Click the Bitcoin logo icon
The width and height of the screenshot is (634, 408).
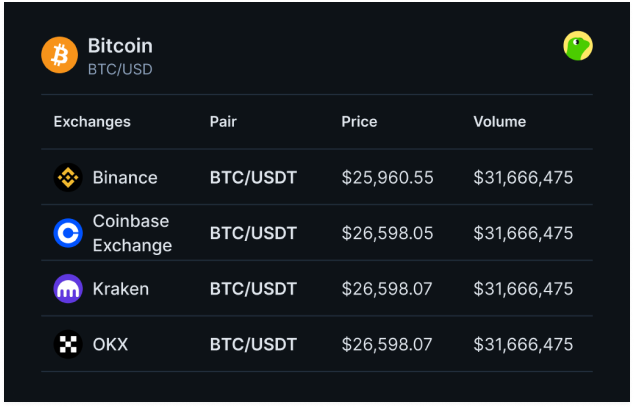[59, 55]
